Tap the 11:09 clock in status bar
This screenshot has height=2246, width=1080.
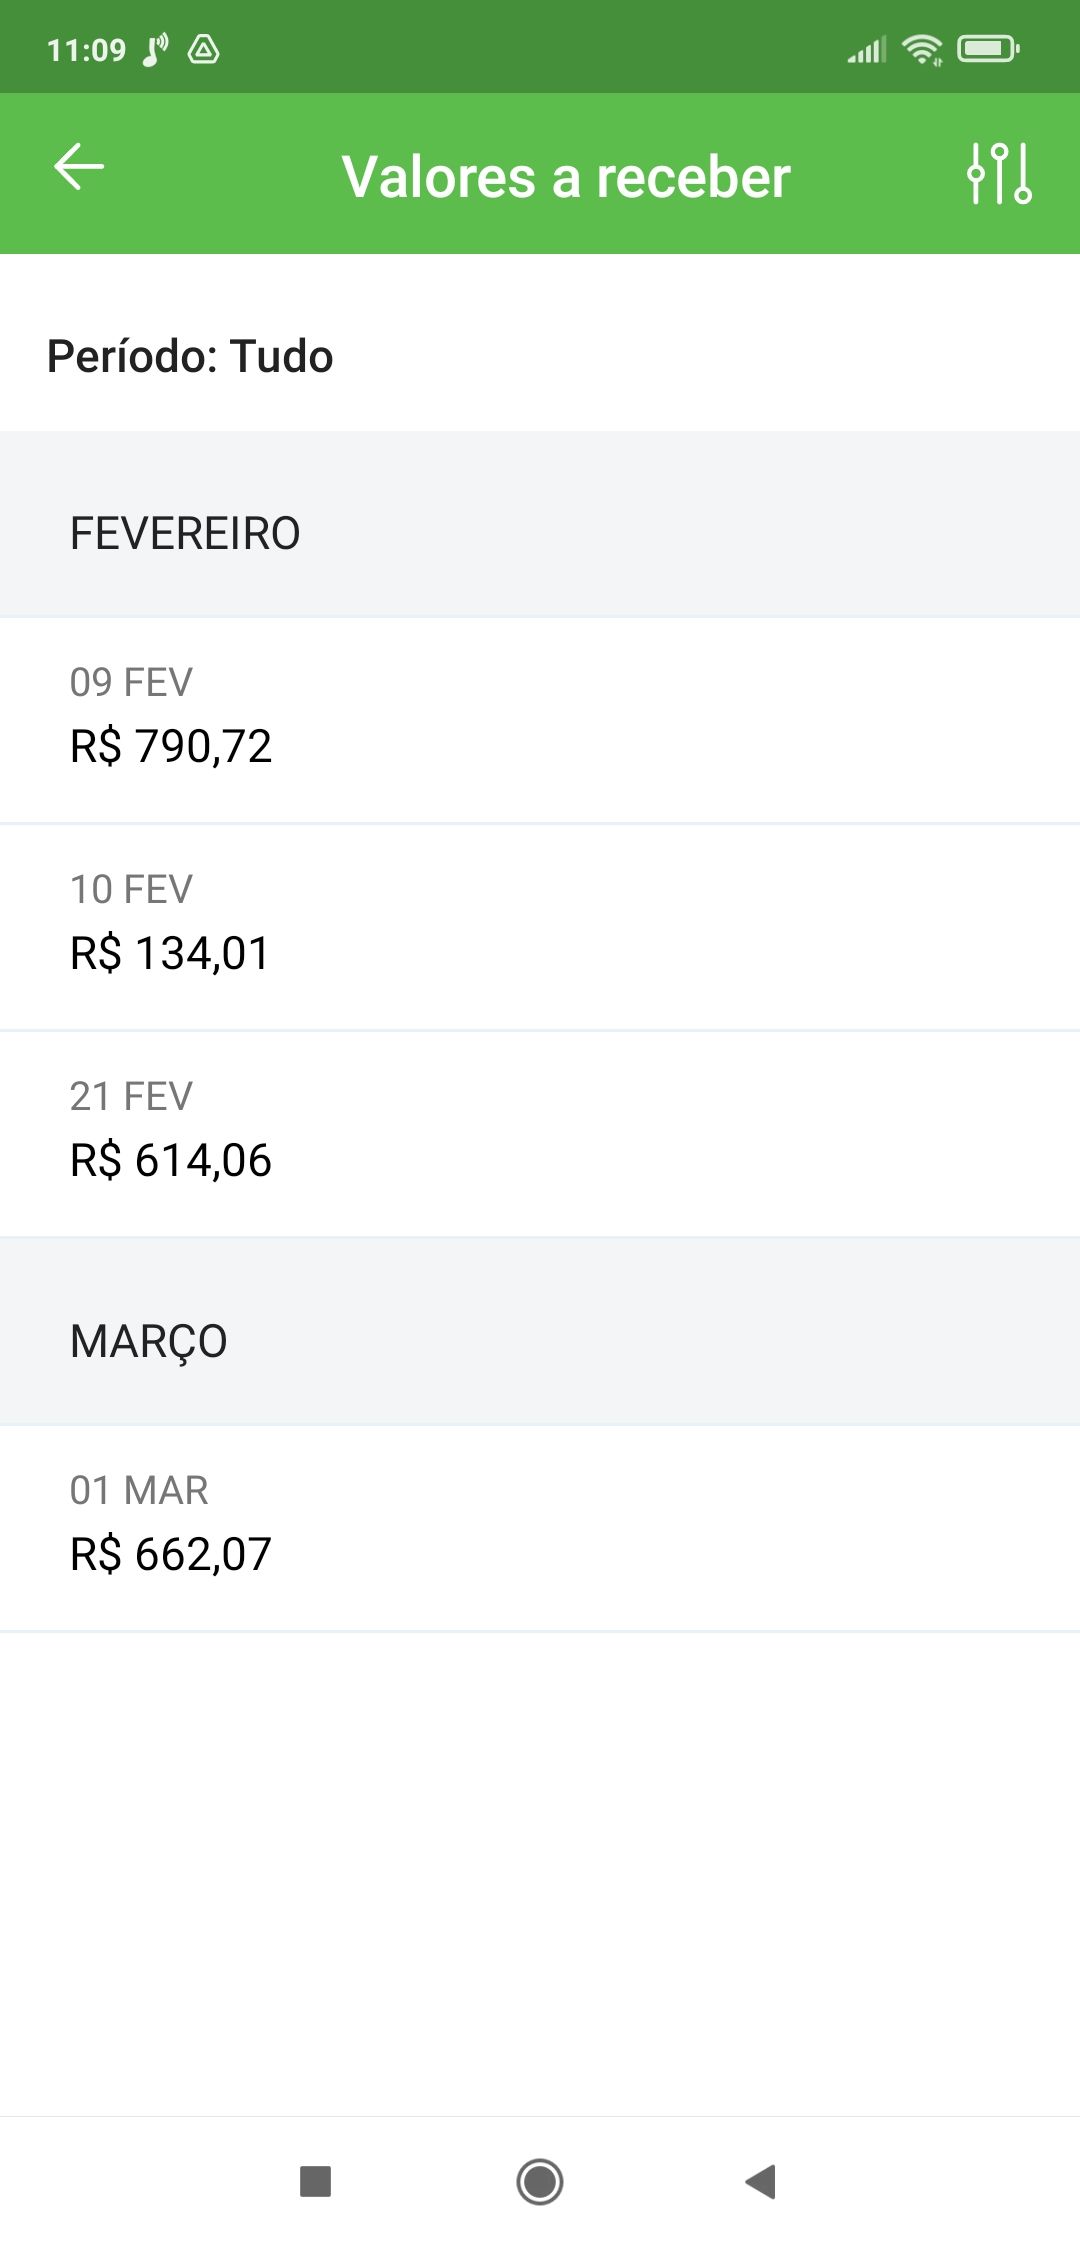point(86,50)
